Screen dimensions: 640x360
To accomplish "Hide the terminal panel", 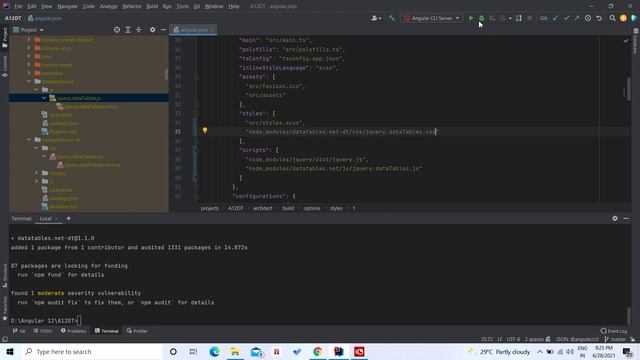I will click(626, 218).
